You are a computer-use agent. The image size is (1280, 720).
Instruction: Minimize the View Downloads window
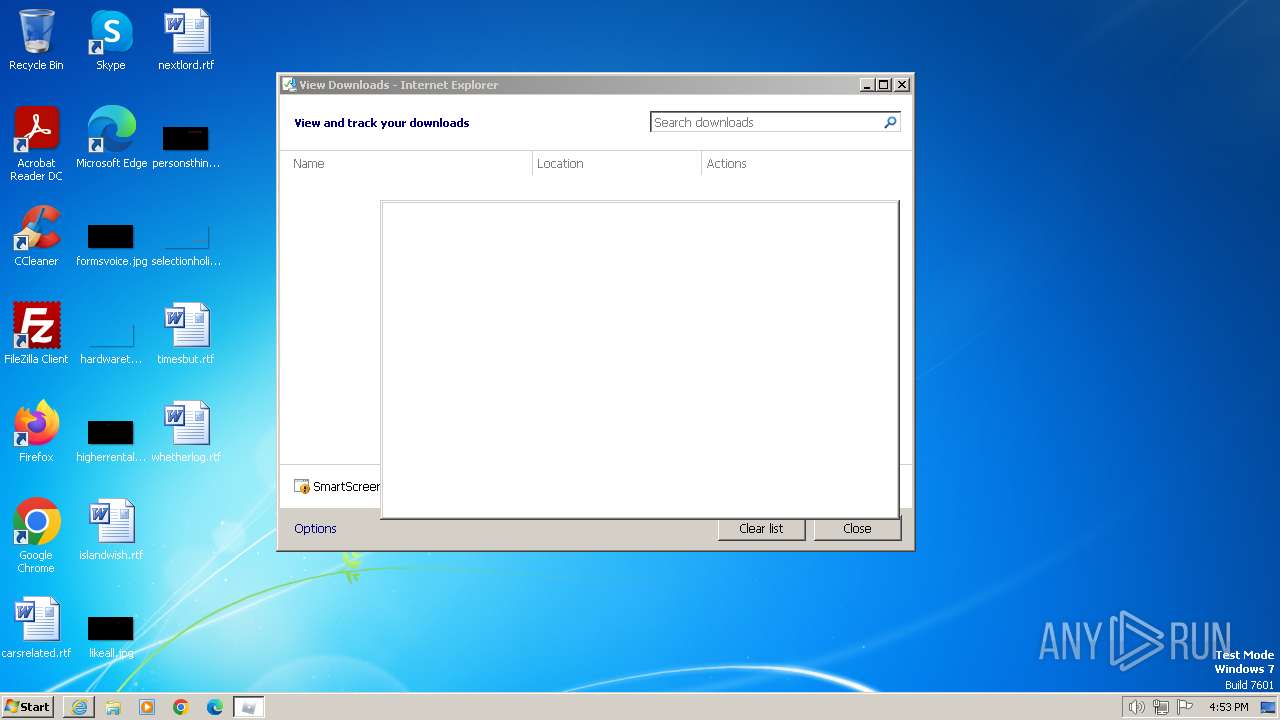(x=867, y=85)
